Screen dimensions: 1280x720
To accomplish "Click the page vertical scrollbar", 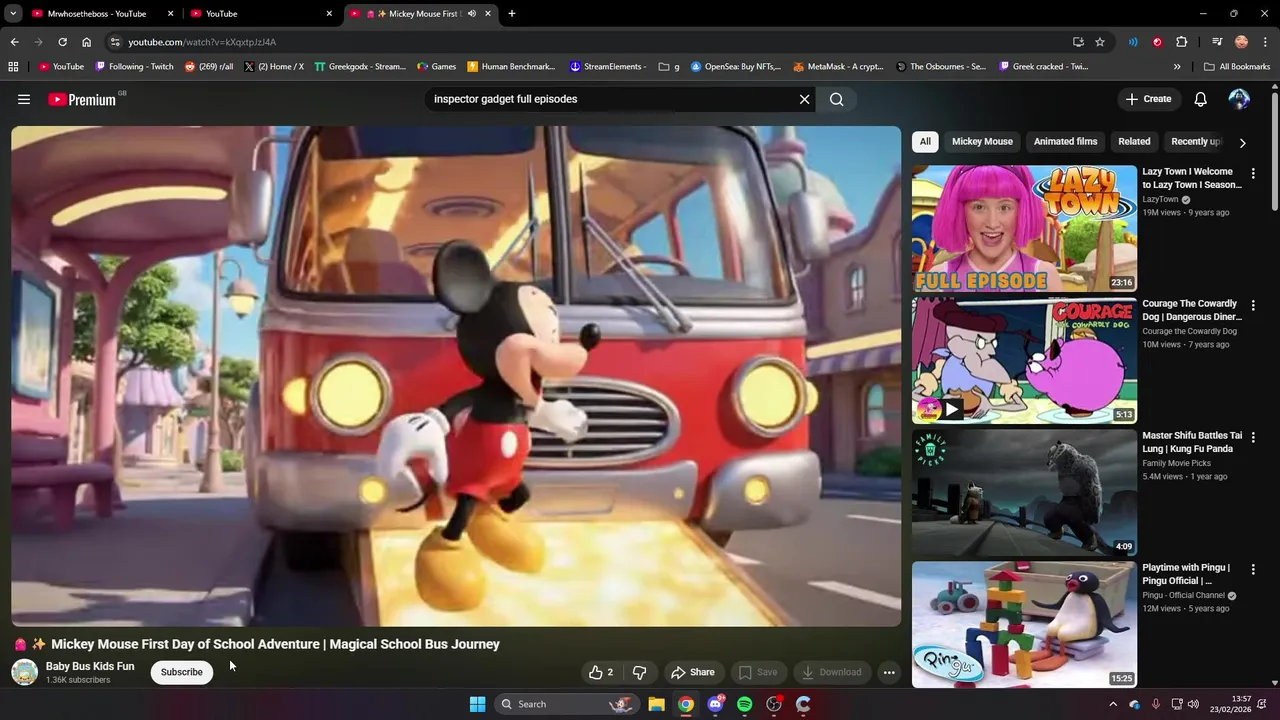I will click(x=1274, y=150).
